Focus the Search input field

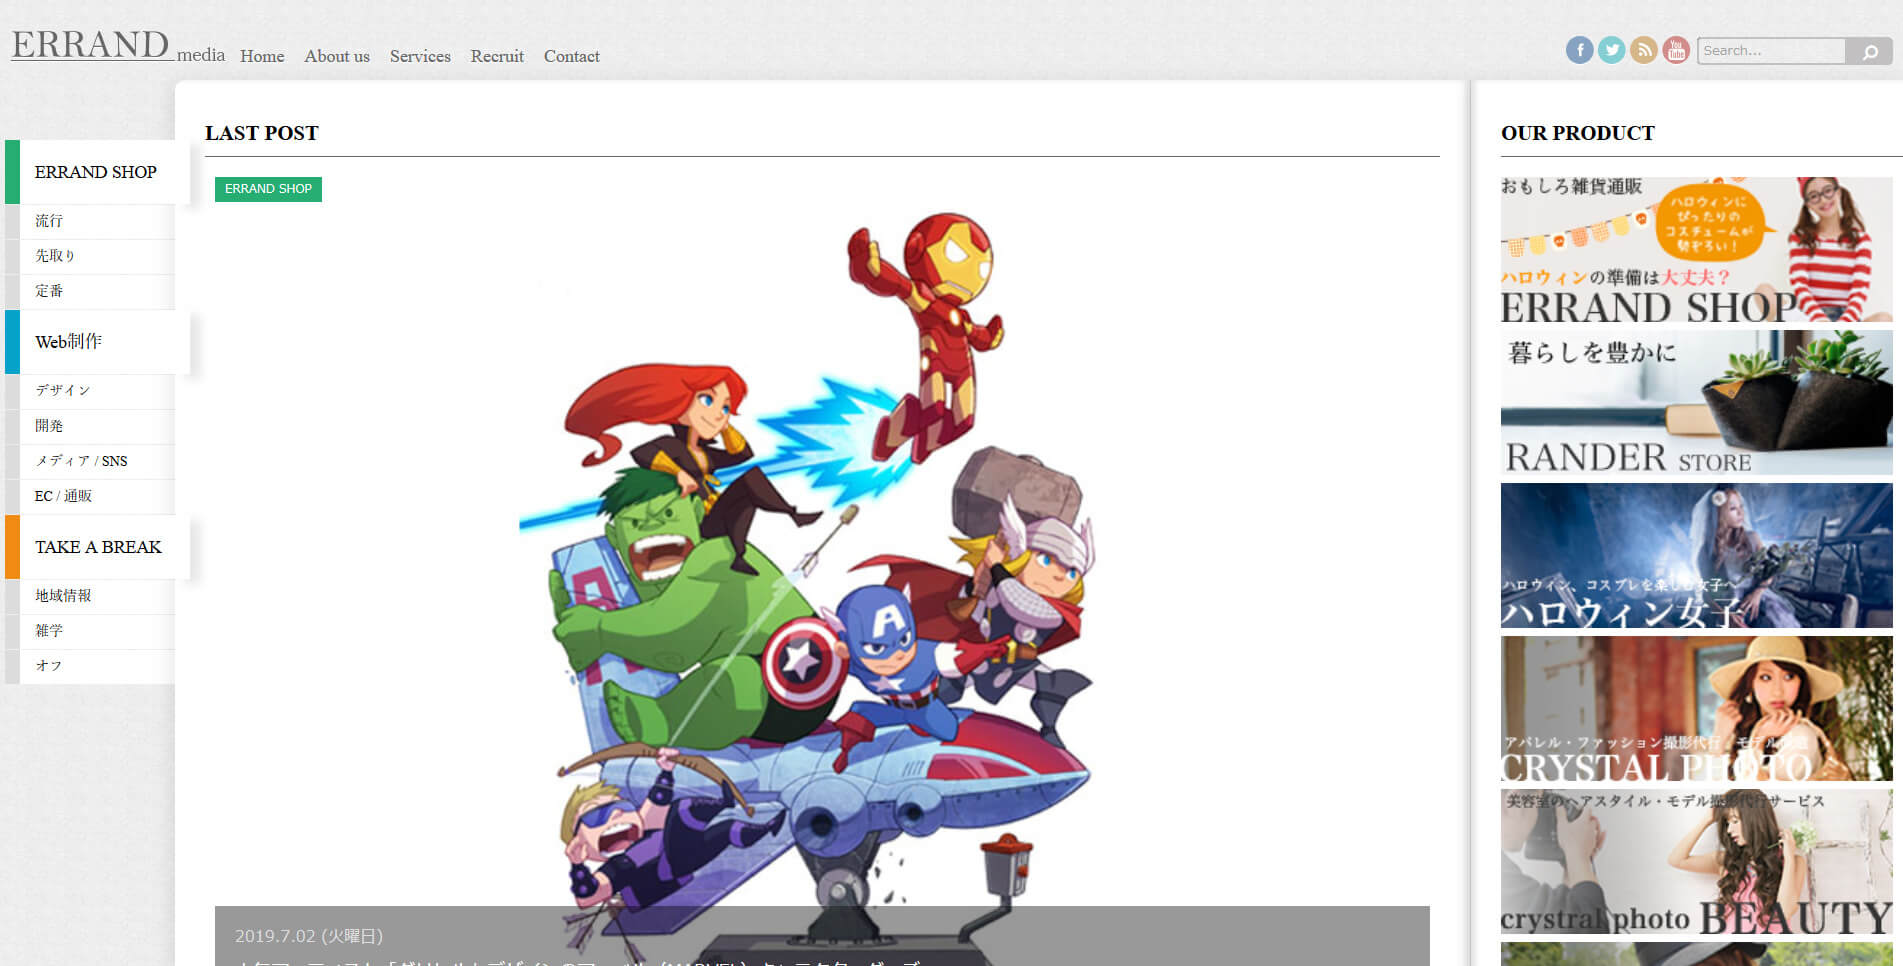pos(1771,51)
